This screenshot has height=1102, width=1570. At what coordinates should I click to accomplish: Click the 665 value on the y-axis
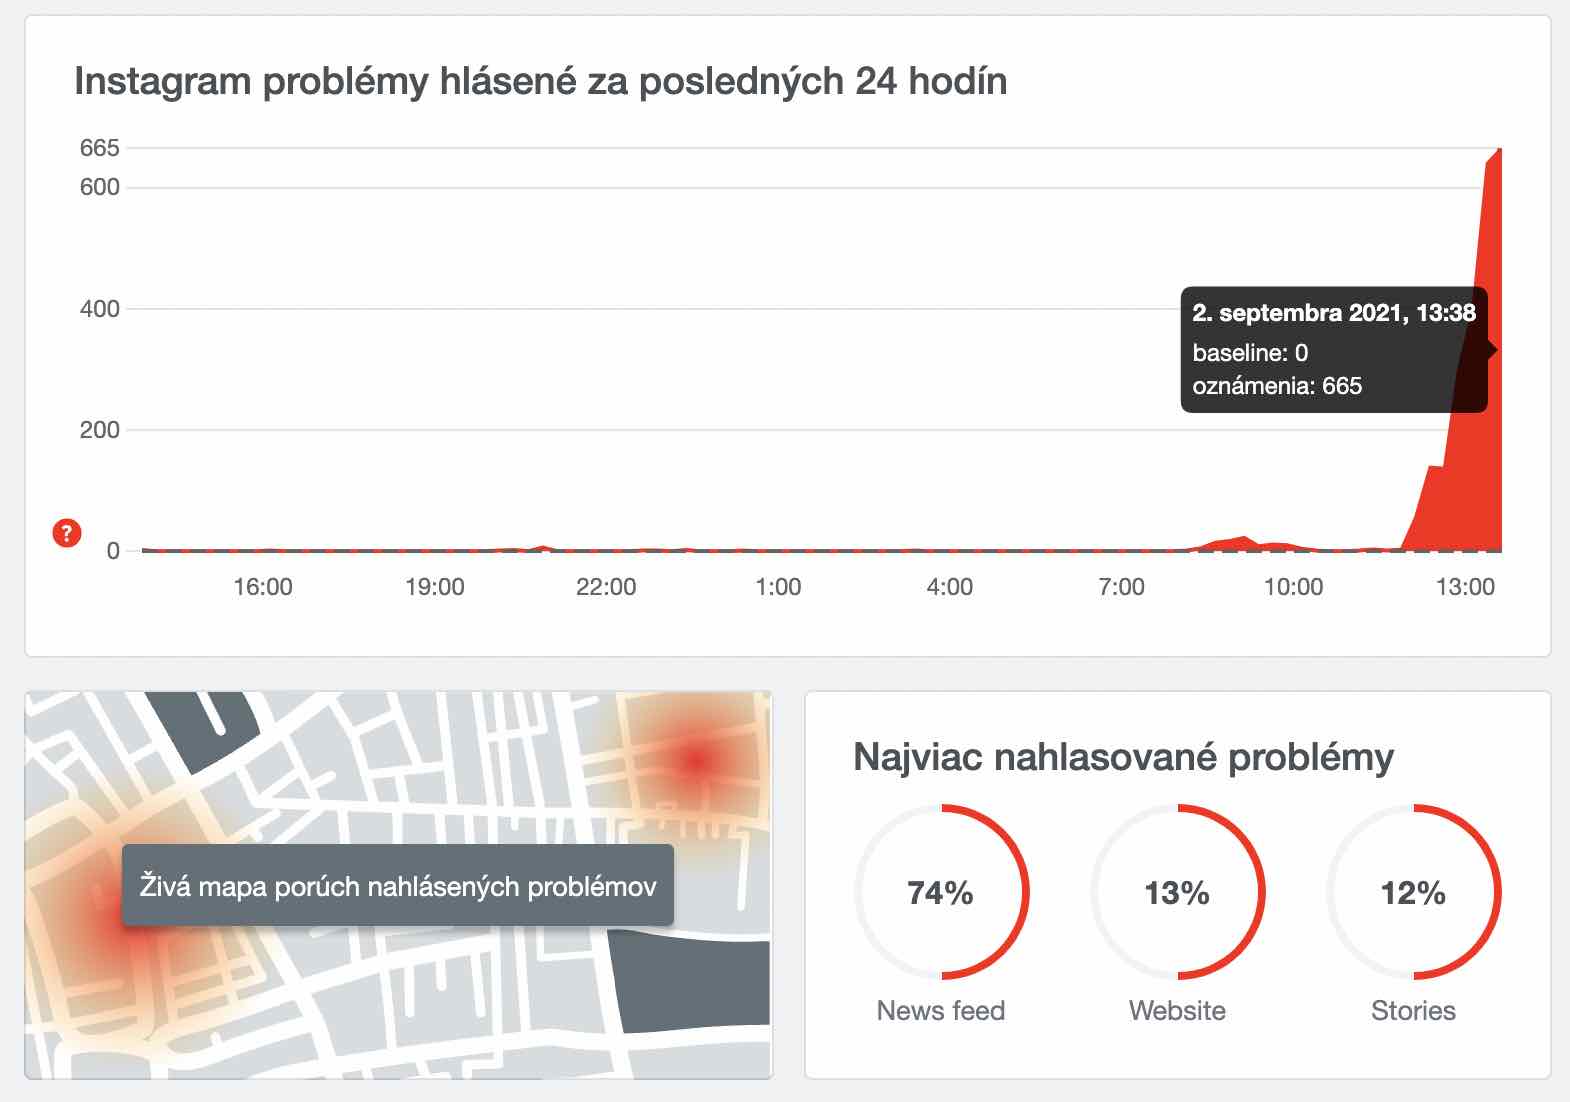point(99,148)
